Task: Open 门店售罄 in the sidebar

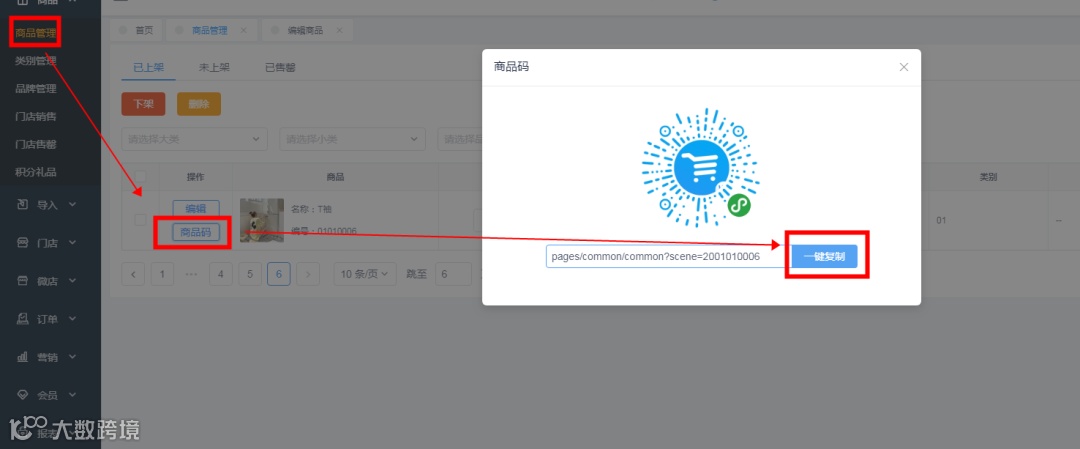Action: point(35,144)
